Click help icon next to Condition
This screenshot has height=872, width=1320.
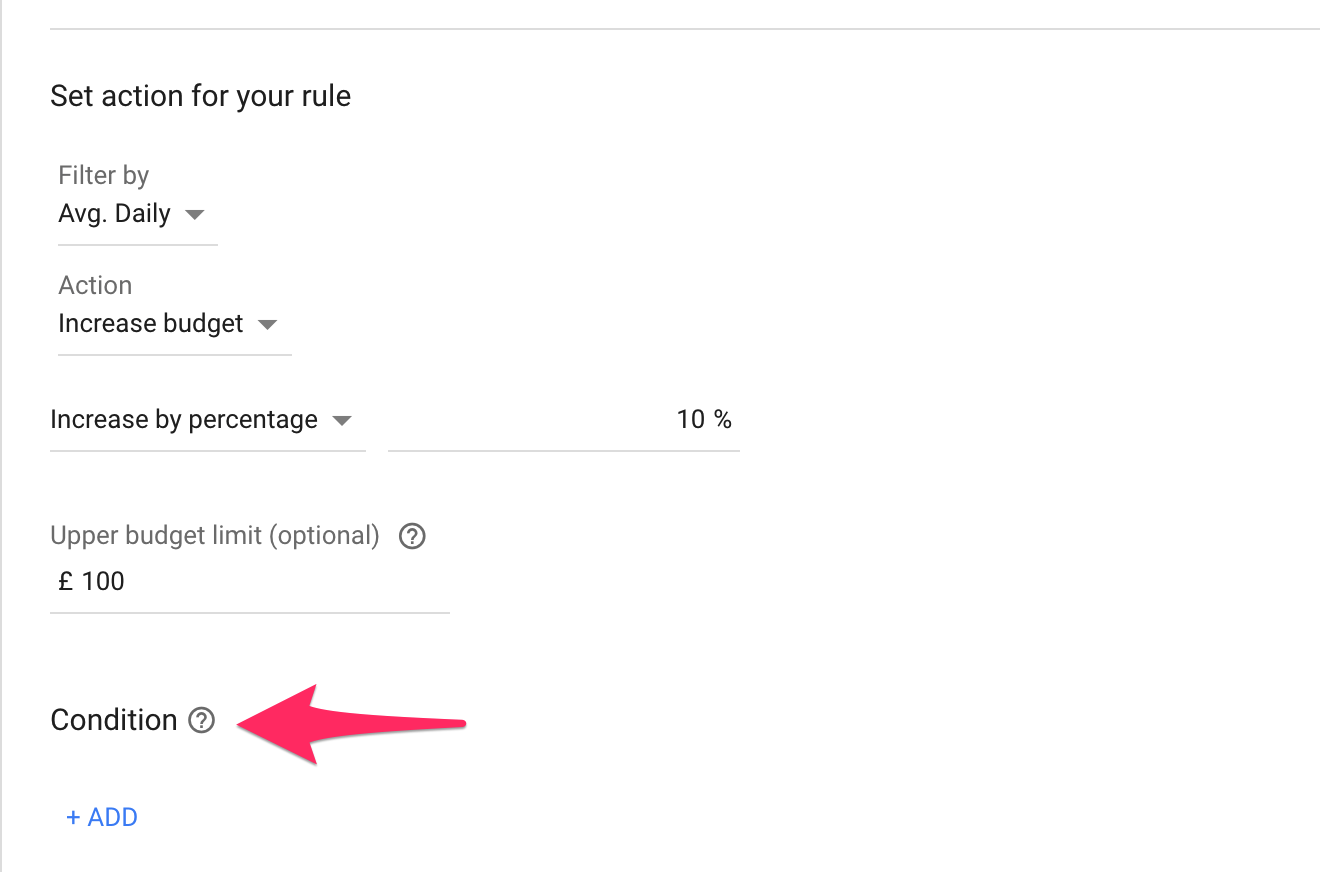202,720
